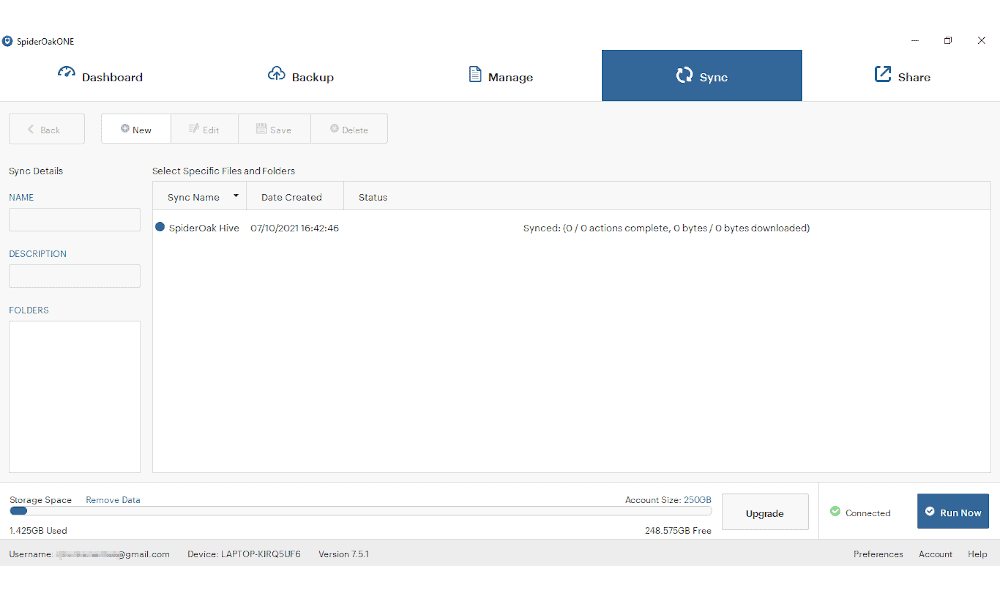Click the Dashboard gauge icon
This screenshot has height=600, width=1000.
click(x=66, y=72)
